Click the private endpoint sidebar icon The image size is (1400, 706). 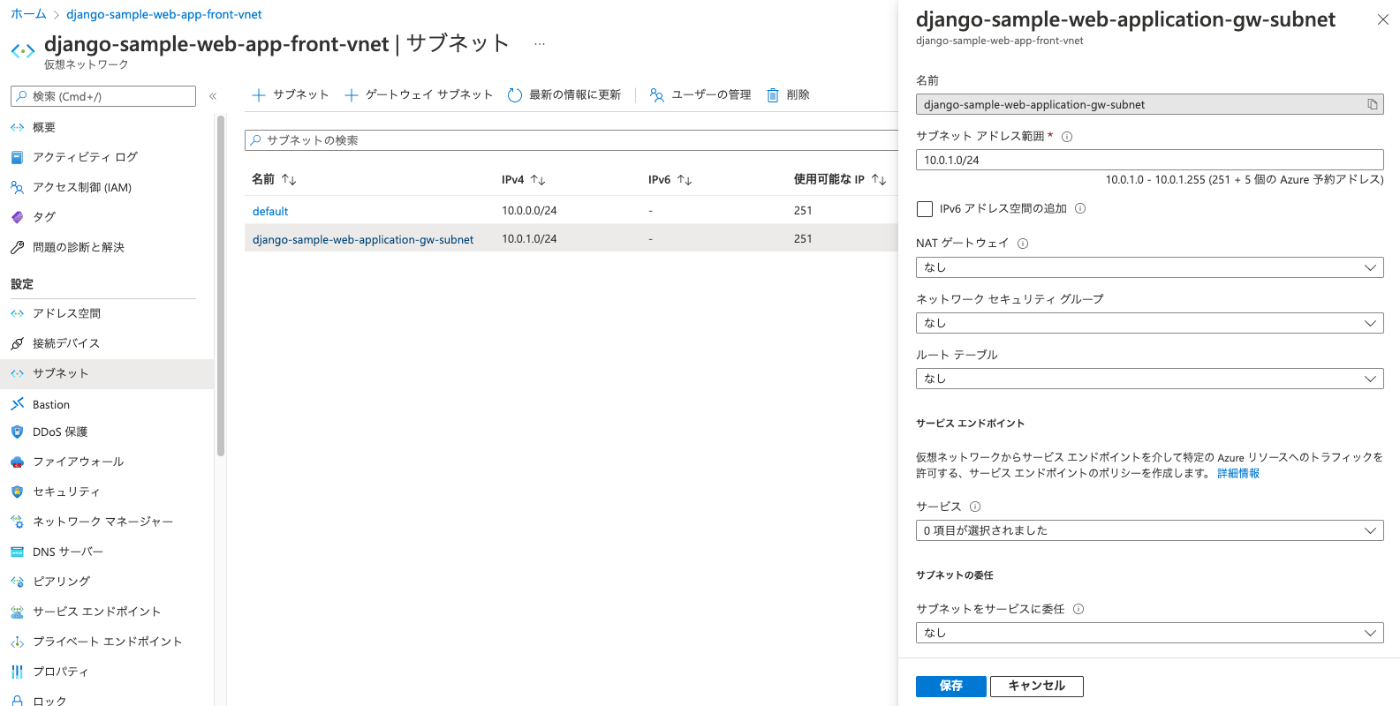pyautogui.click(x=17, y=641)
